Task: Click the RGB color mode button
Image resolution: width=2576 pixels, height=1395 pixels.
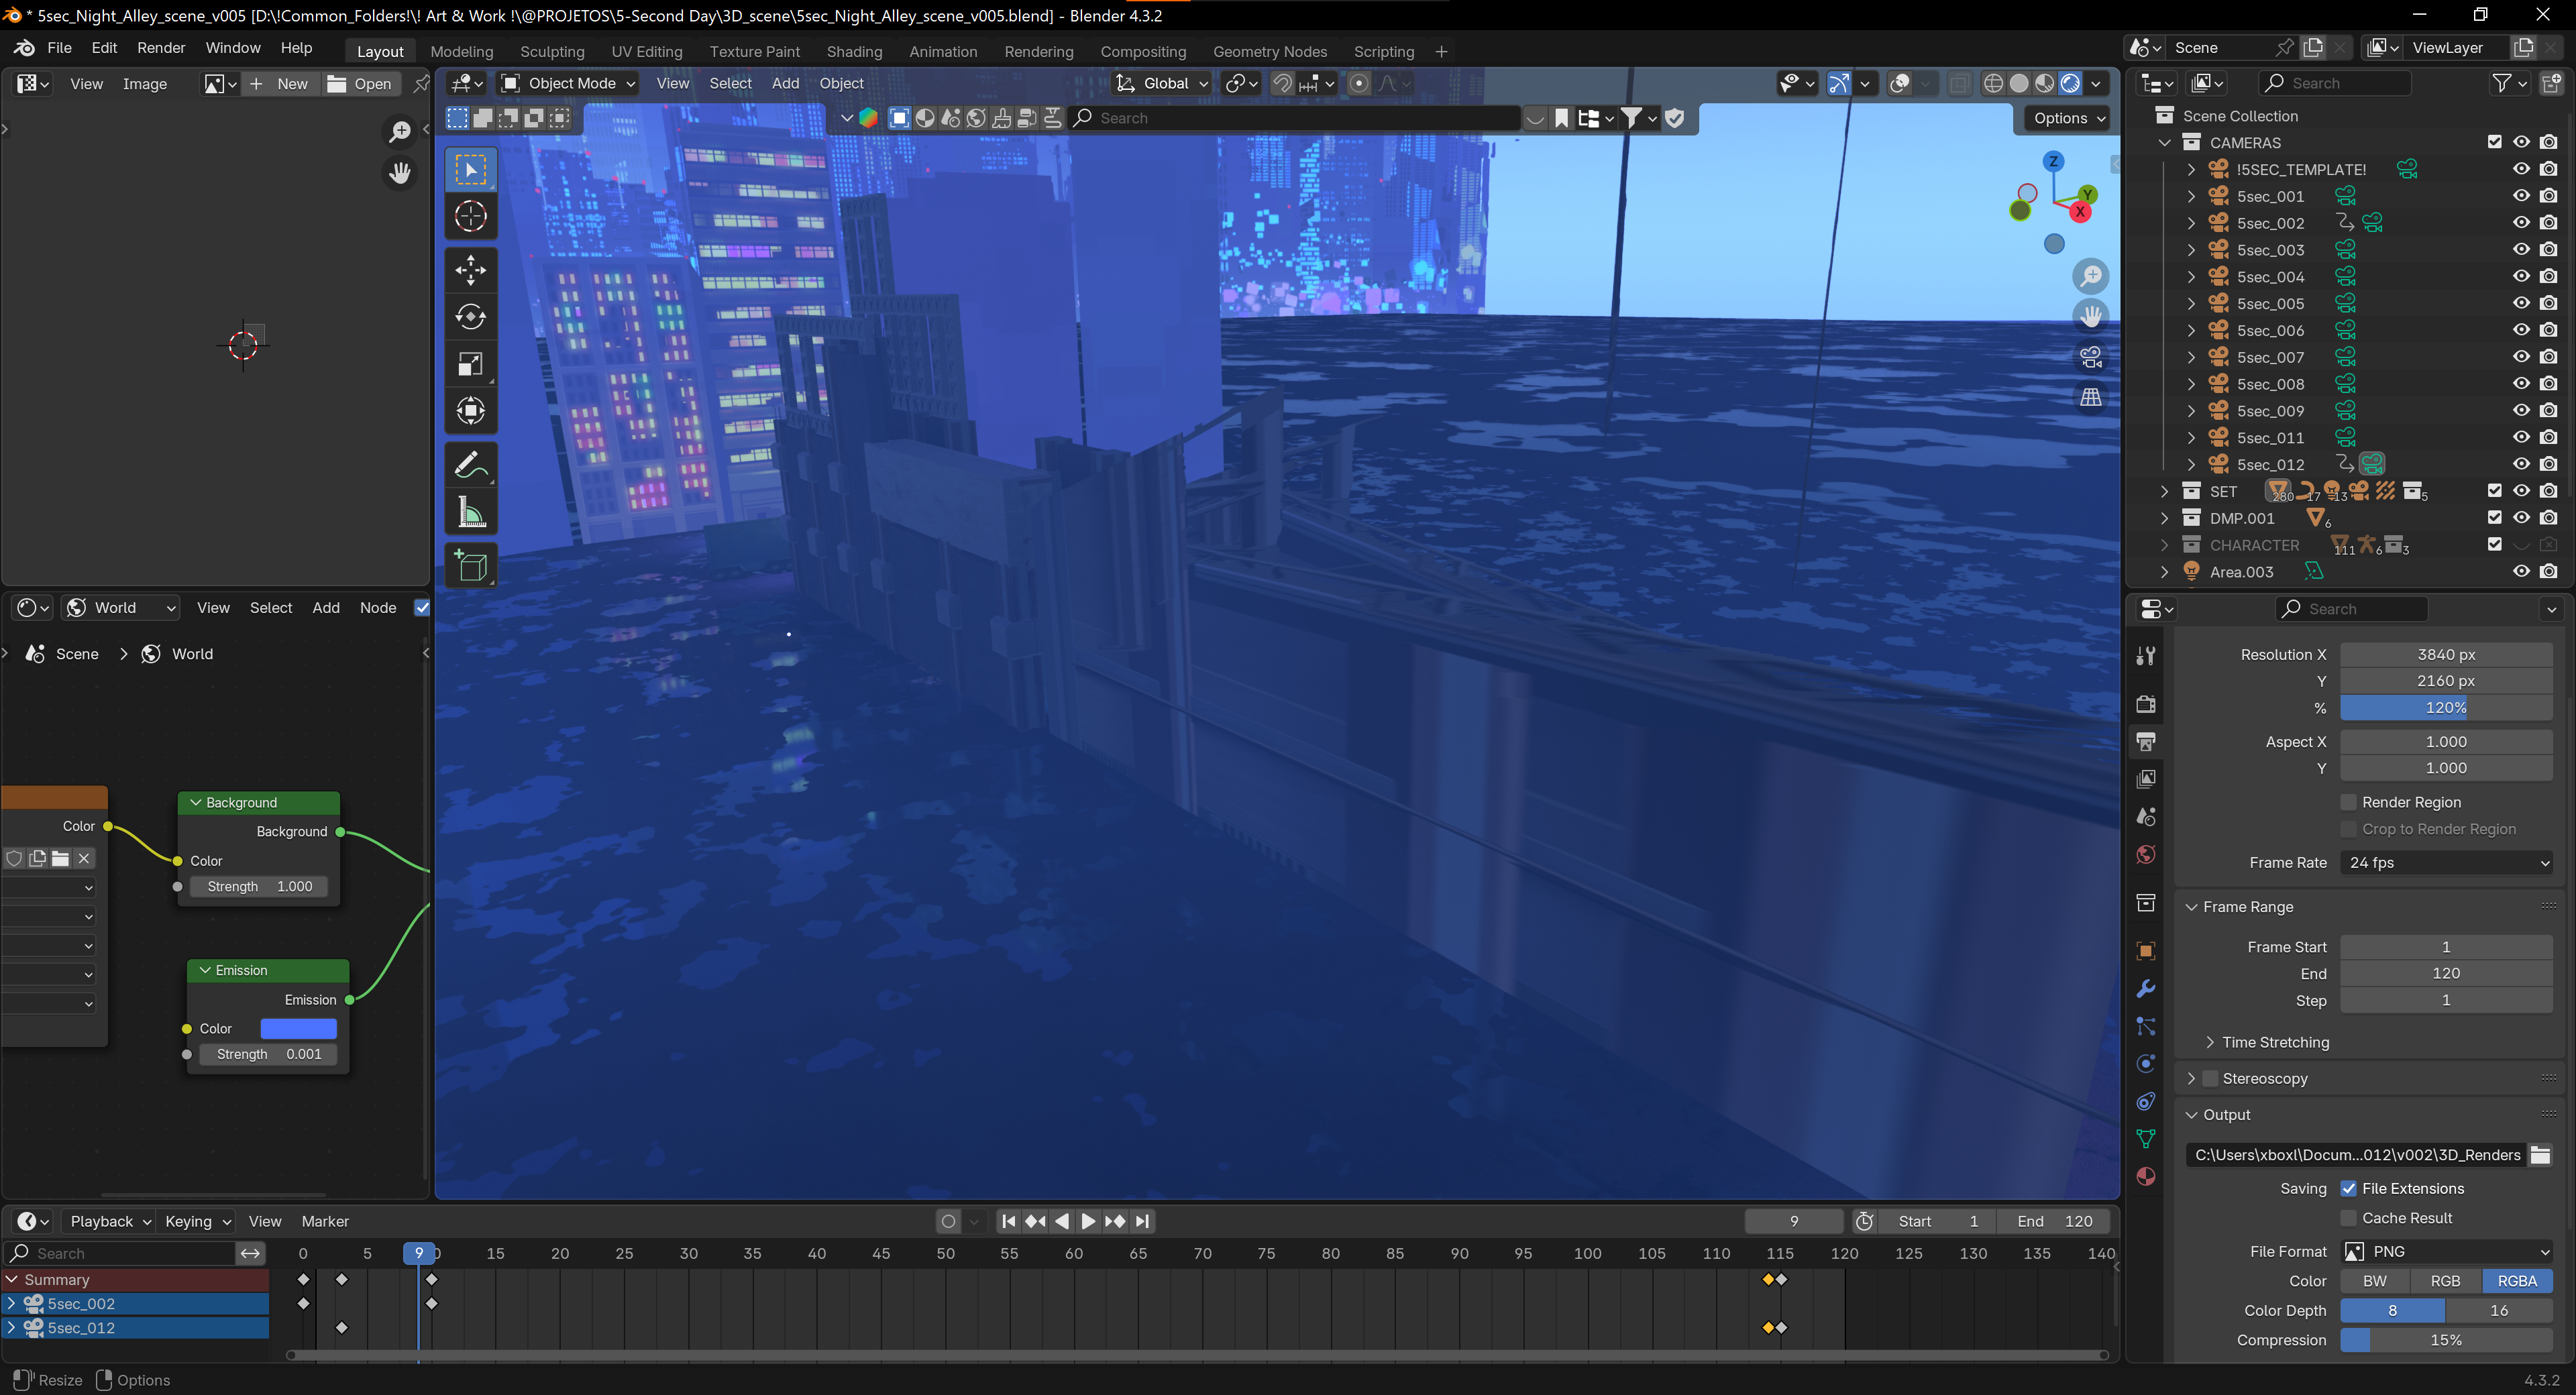Action: [2445, 1280]
